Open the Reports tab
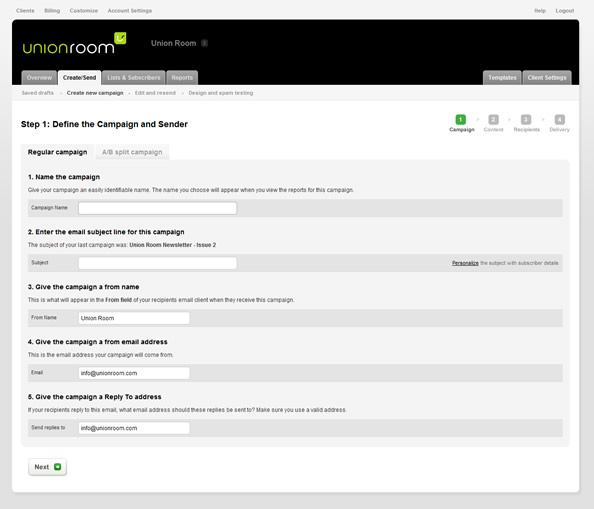Viewport: 594px width, 509px height. tap(182, 78)
